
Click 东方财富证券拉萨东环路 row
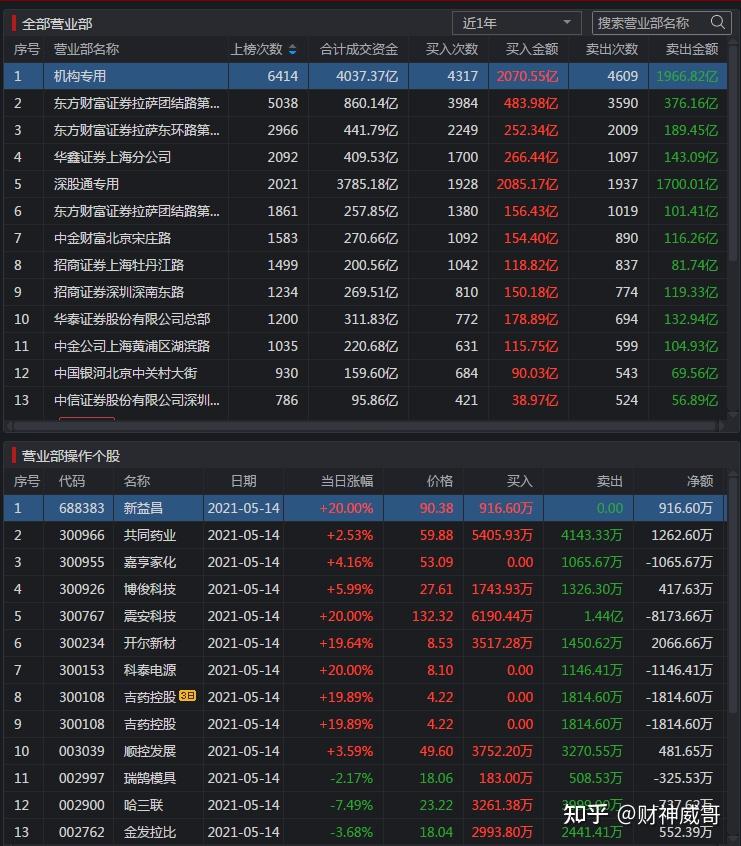[x=365, y=130]
